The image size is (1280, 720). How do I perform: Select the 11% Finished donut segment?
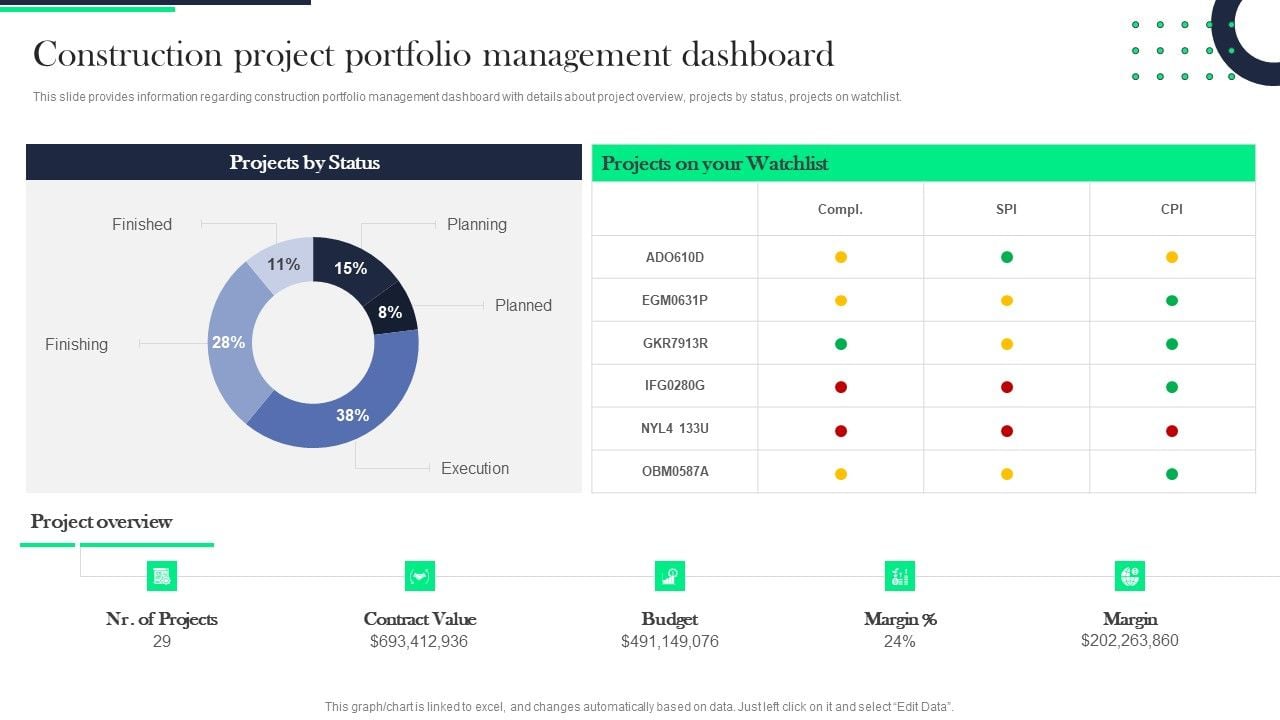283,264
